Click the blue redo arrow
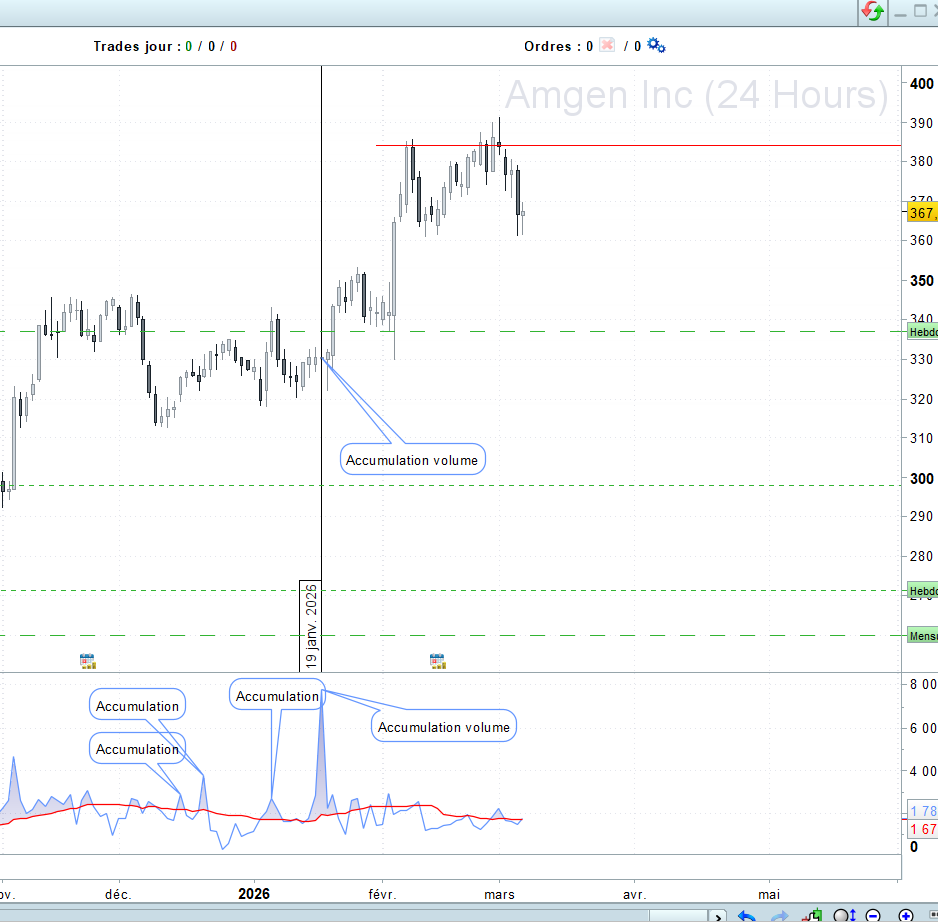This screenshot has width=938, height=922. [779, 915]
